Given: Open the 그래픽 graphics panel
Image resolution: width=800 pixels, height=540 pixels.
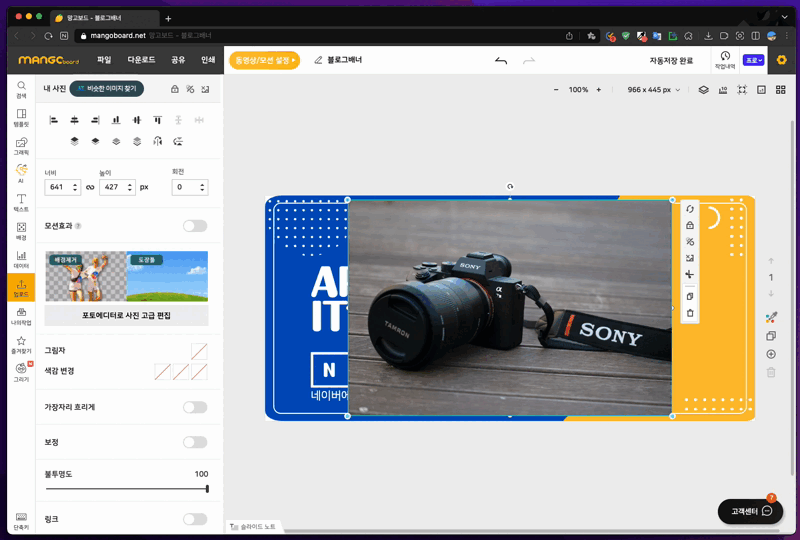Looking at the screenshot, I should (21, 146).
